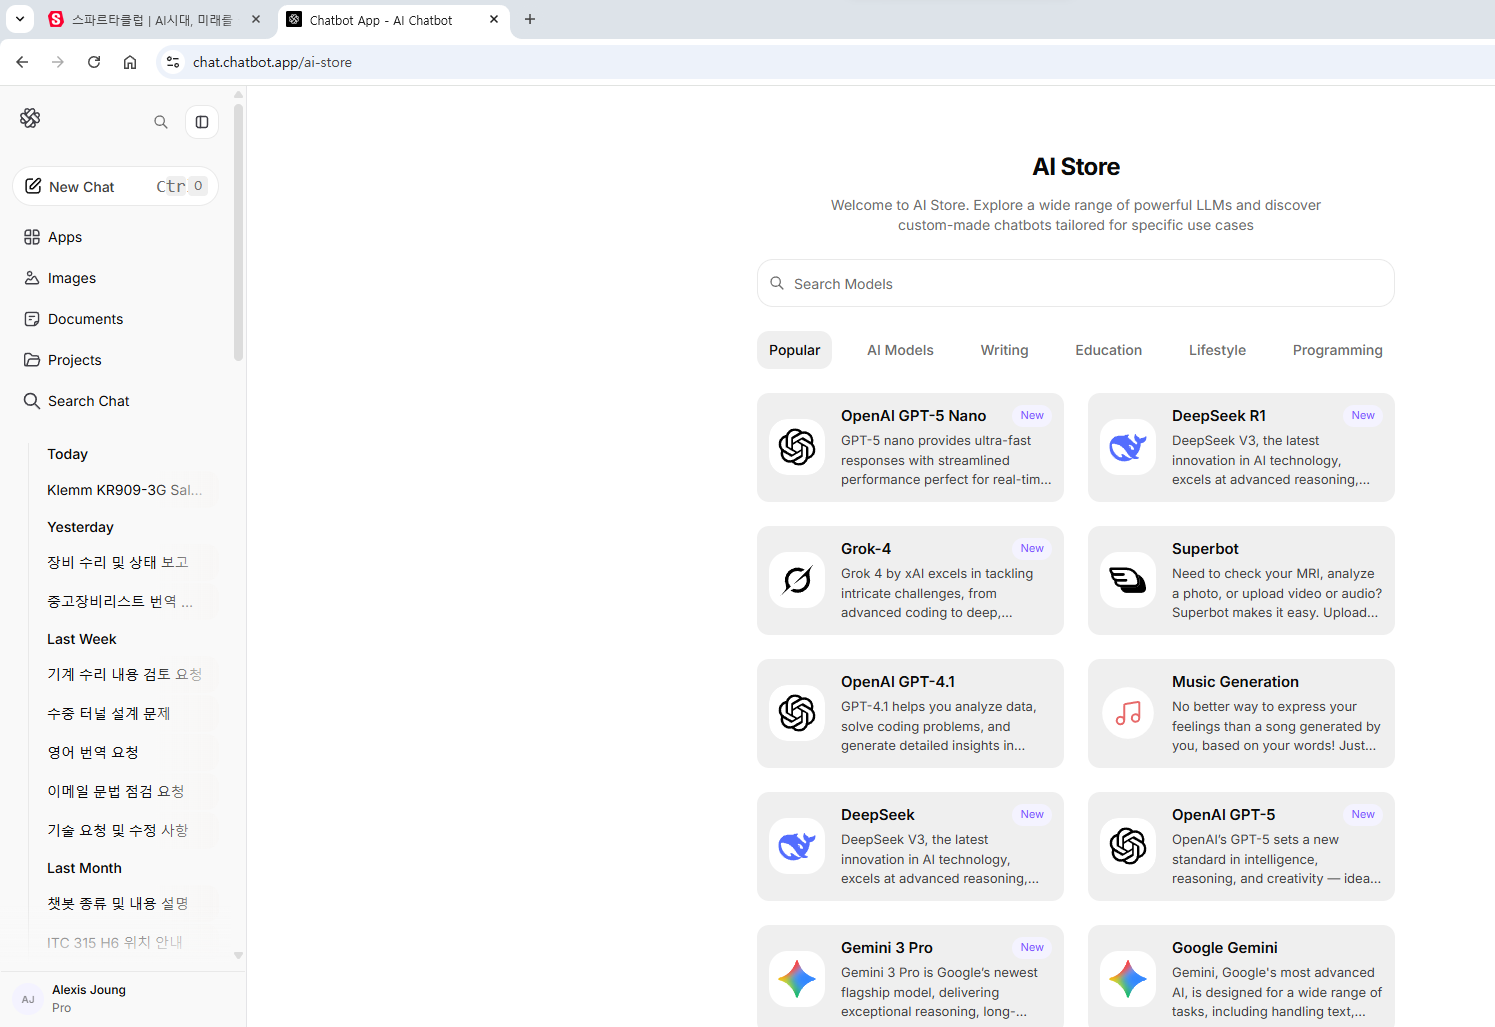This screenshot has width=1495, height=1027.
Task: Open the Superbot card title
Action: pyautogui.click(x=1205, y=549)
